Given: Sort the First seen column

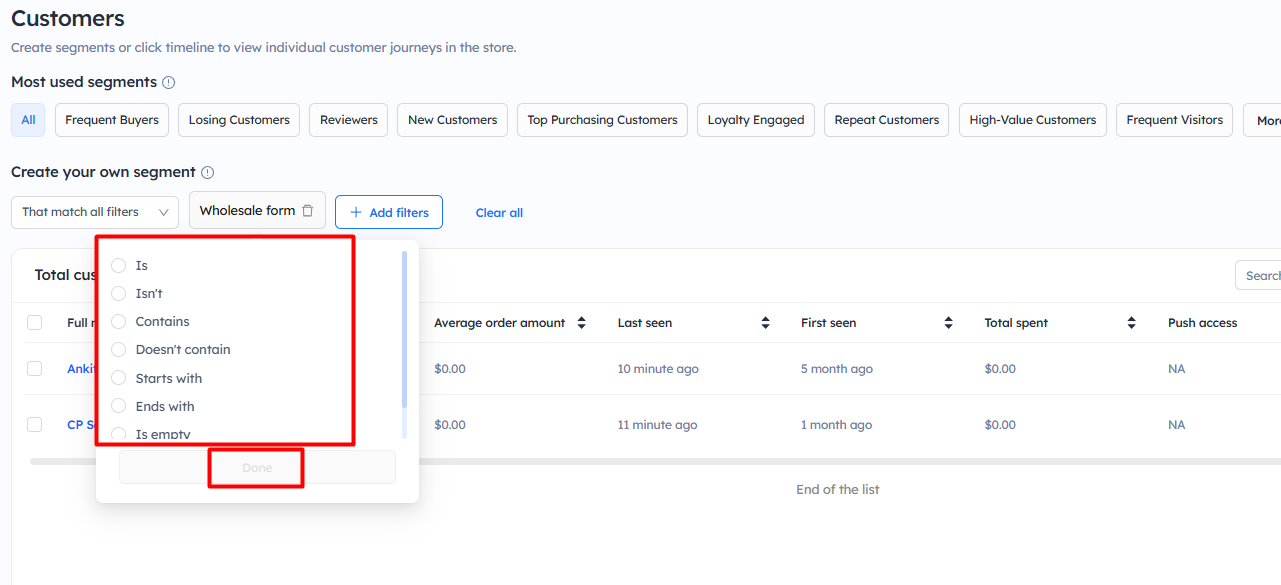Looking at the screenshot, I should click(x=948, y=323).
